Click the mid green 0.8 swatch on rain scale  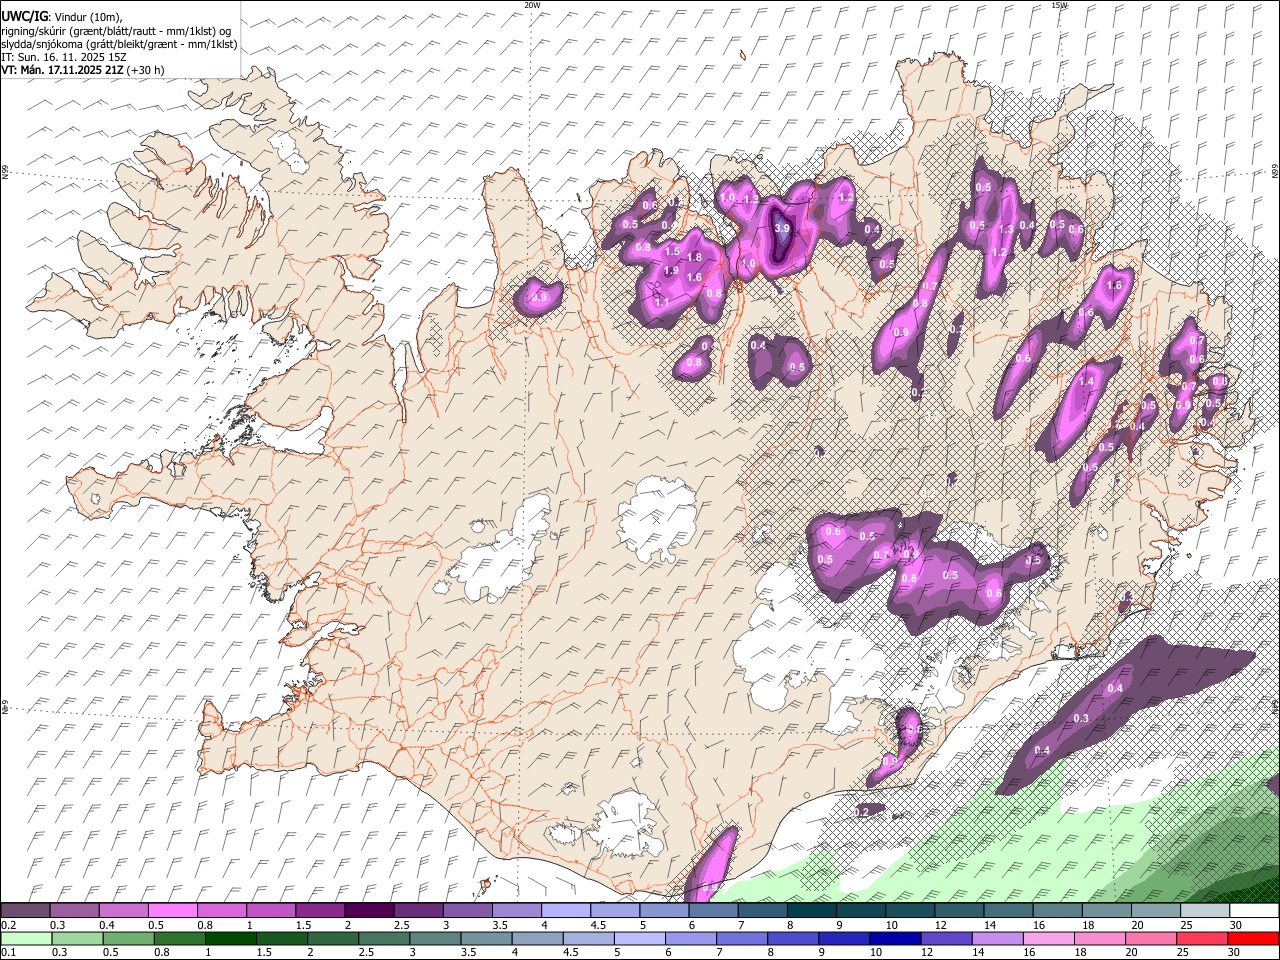179,939
